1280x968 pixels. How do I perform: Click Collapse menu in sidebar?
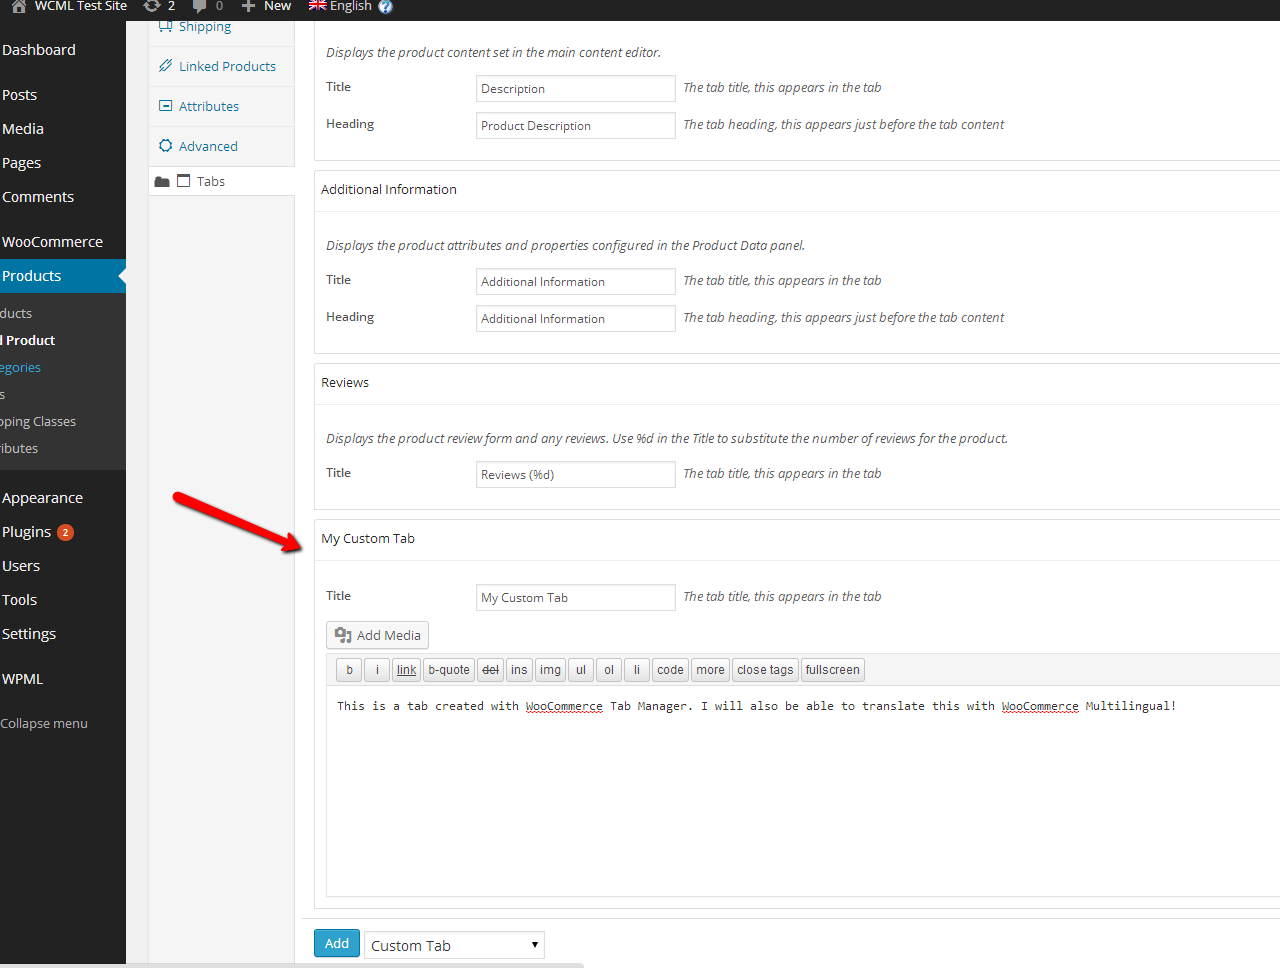pos(44,723)
